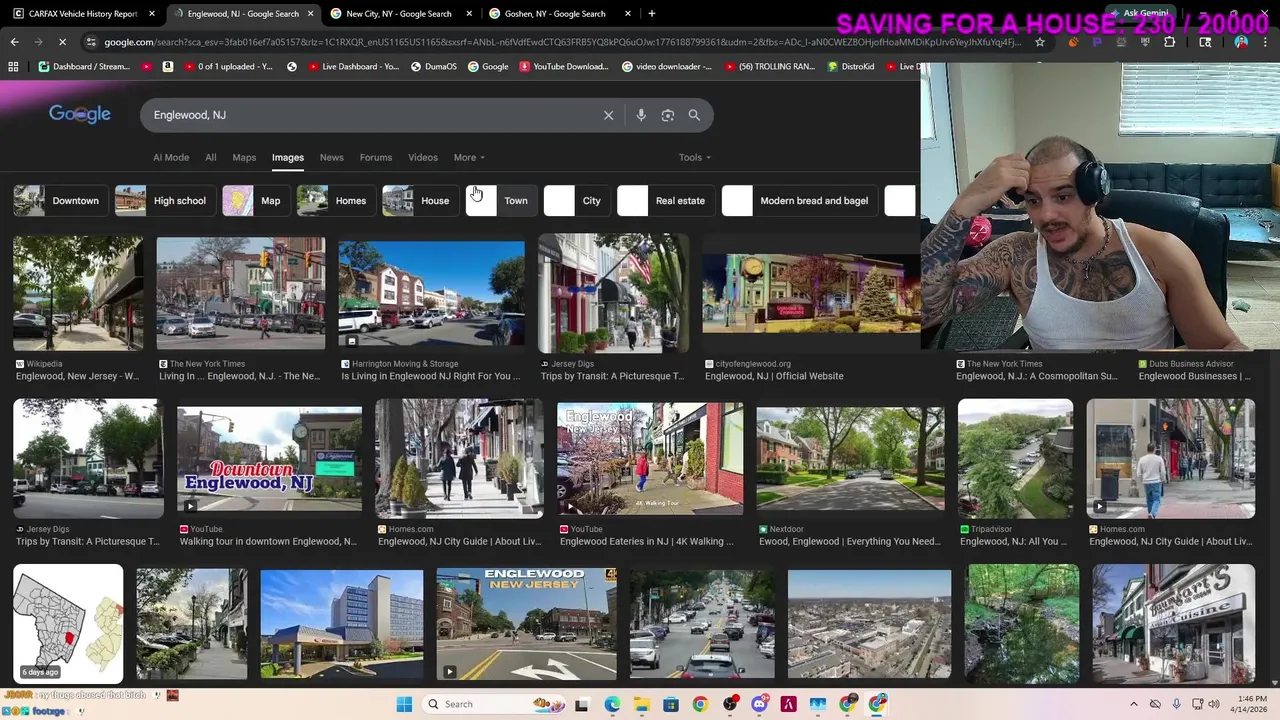Go back with the browser back arrow

tap(14, 42)
